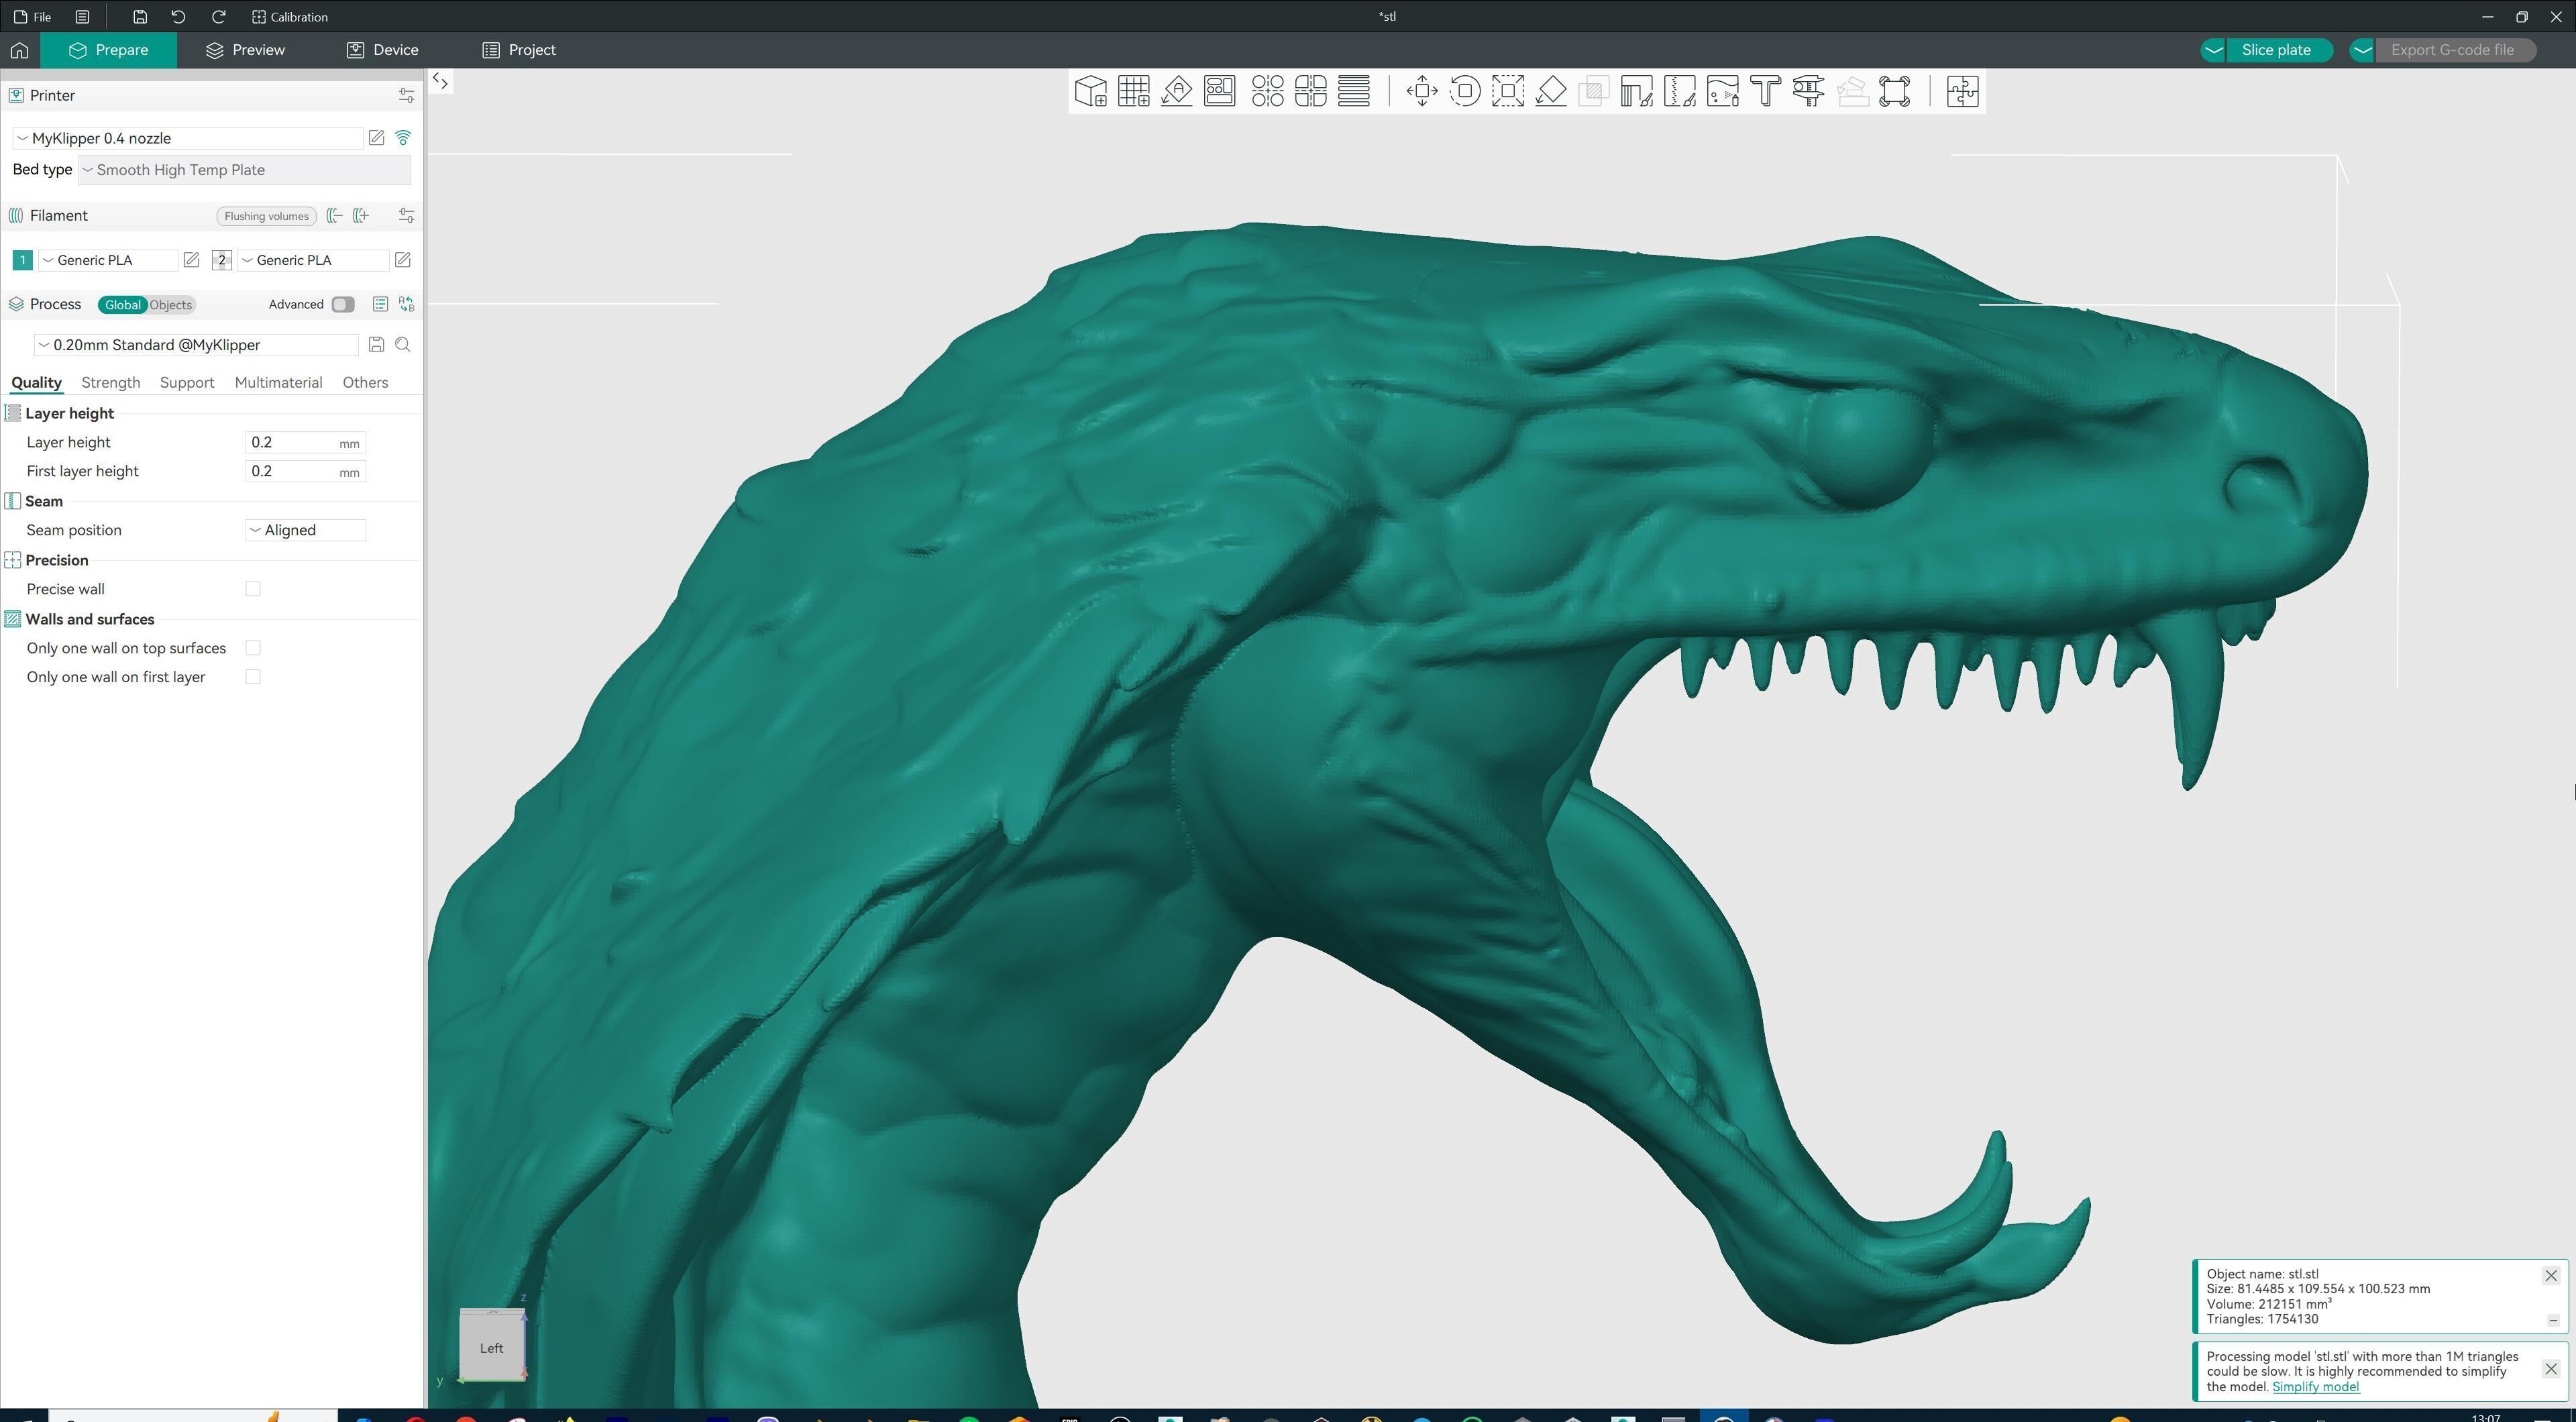The width and height of the screenshot is (2576, 1422).
Task: Open the MyKlipper 0.4 nozzle printer dropdown
Action: 188,138
